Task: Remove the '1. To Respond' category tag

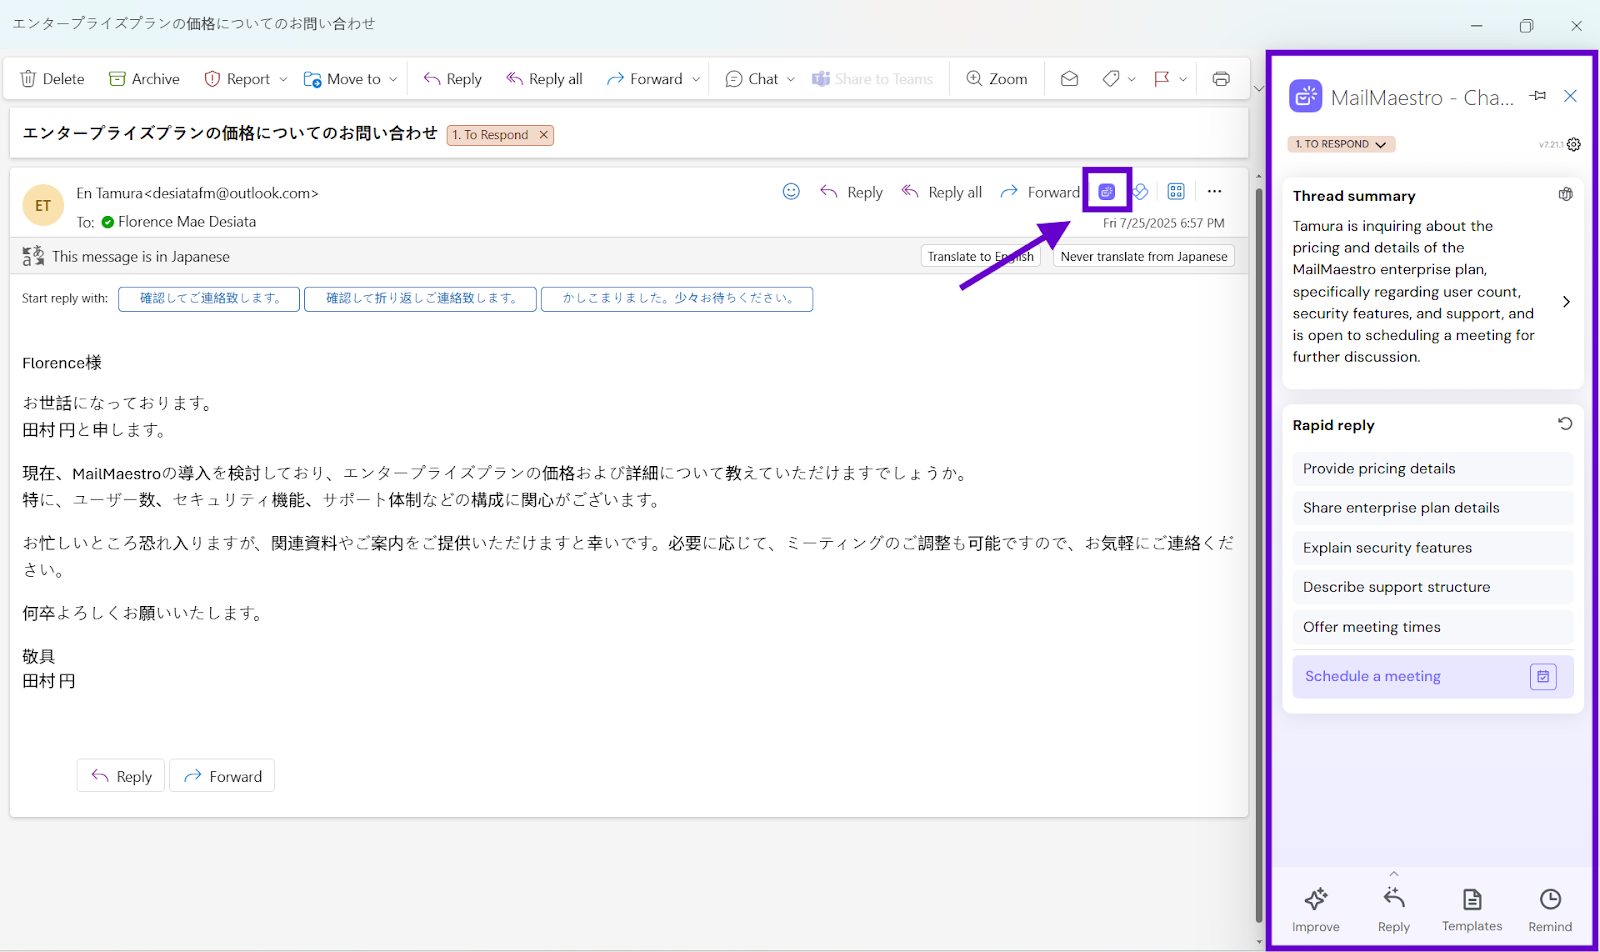Action: click(544, 135)
